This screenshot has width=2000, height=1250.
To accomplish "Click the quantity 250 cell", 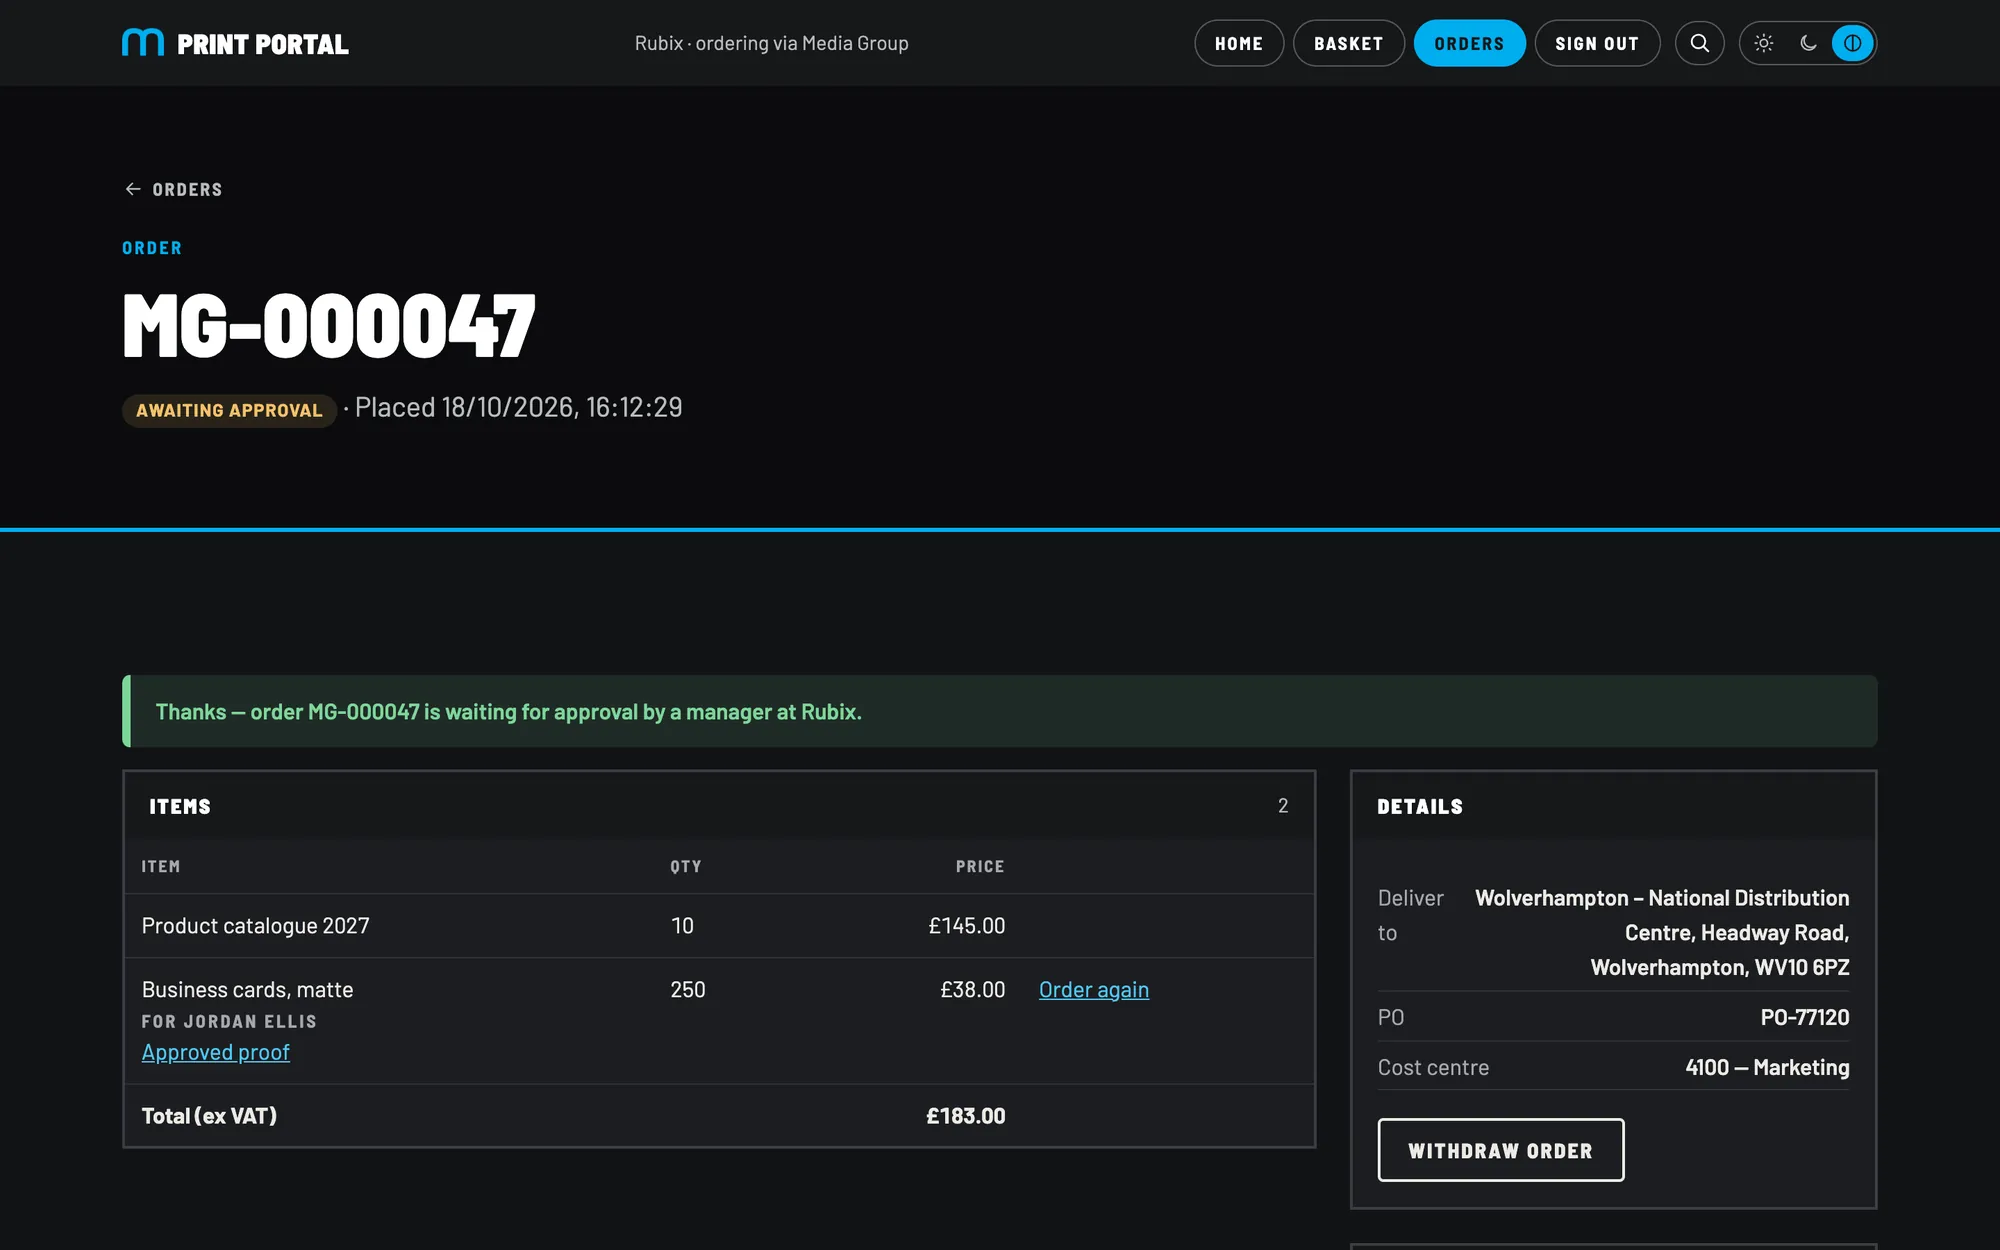I will (688, 990).
